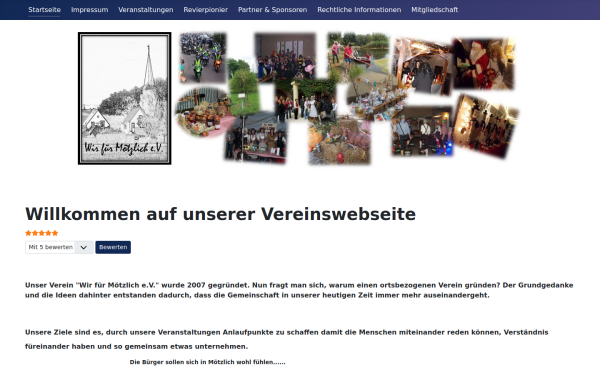
Task: Go to the Mitgliedschaft page
Action: (x=435, y=10)
